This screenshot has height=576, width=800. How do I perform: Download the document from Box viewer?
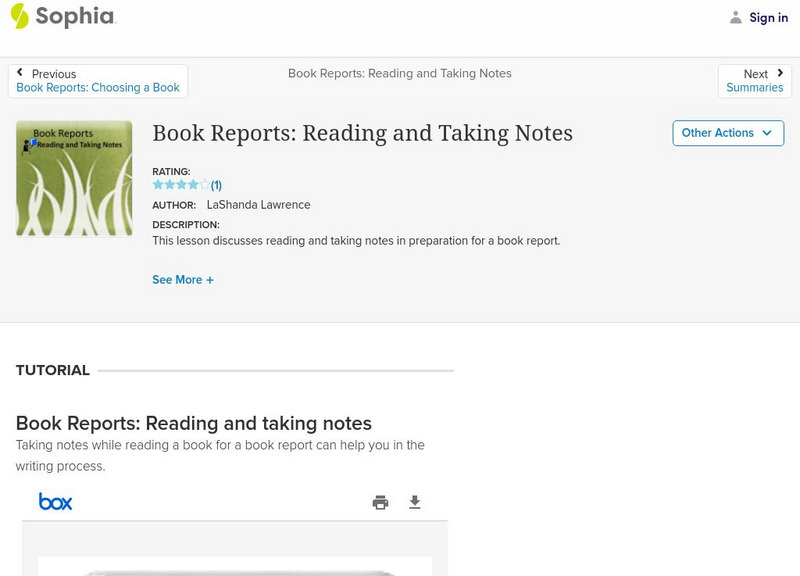point(415,502)
